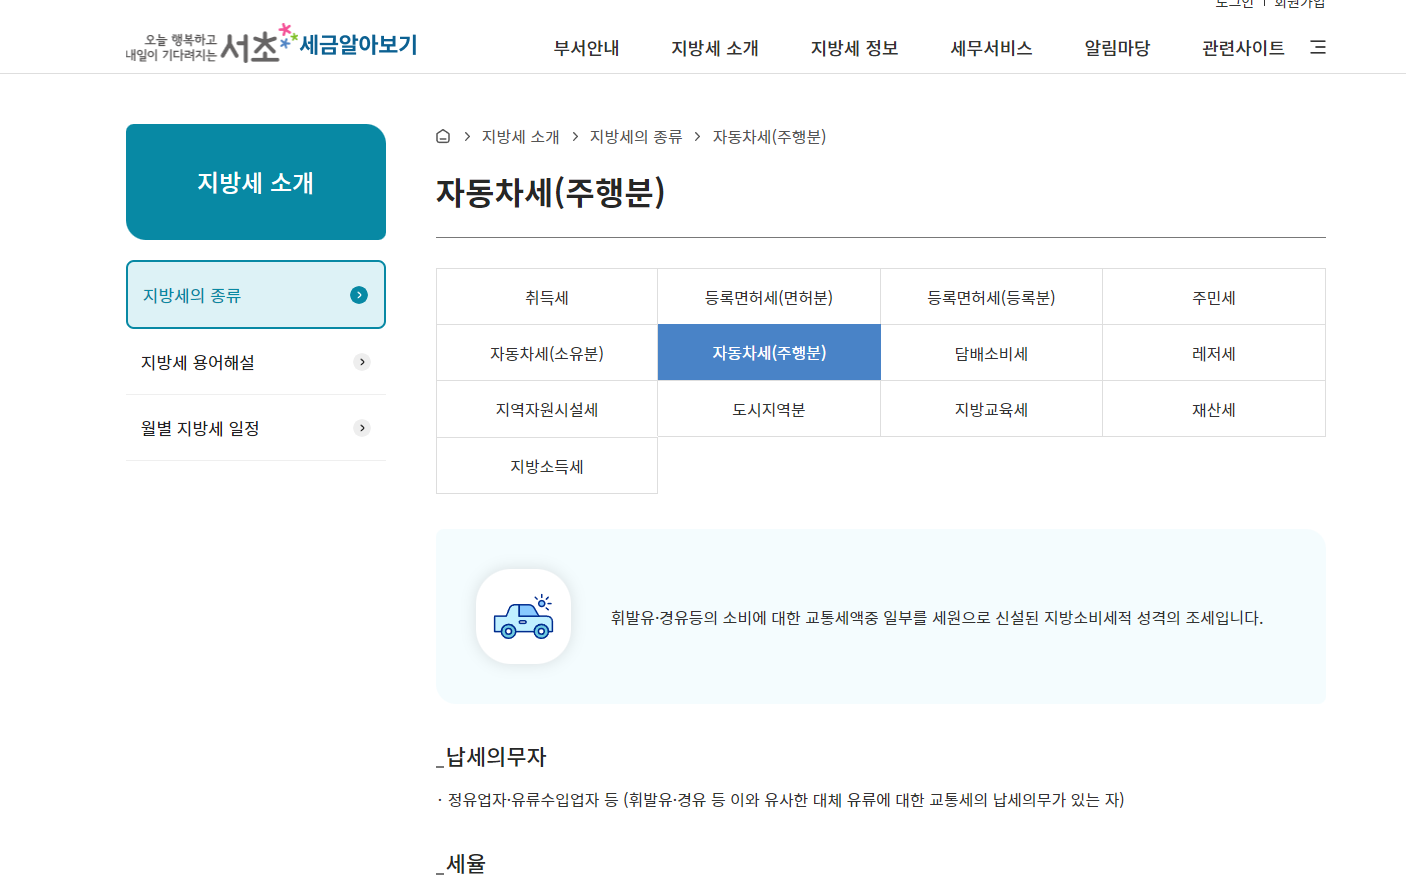Go to home via breadcrumb house icon
Viewport: 1406px width, 886px height.
point(443,137)
